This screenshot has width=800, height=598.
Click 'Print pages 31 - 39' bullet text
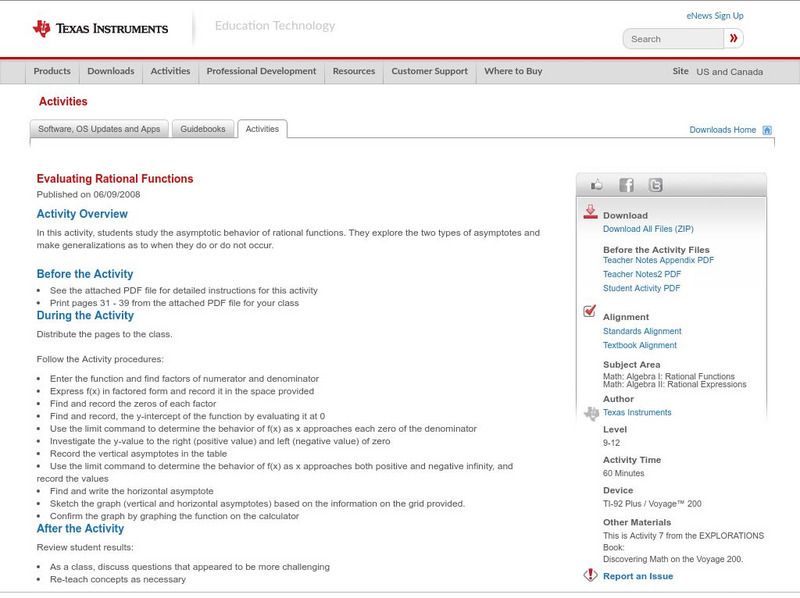point(174,303)
